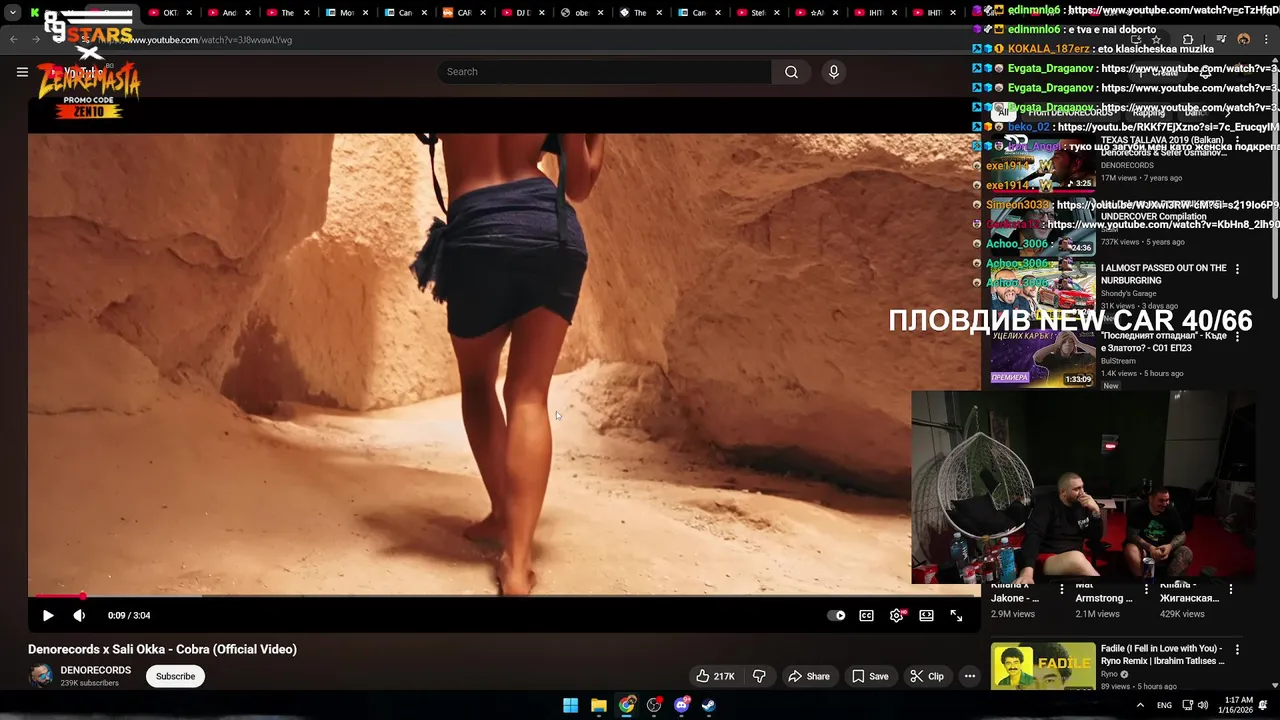Select the All filter chip
This screenshot has width=1280, height=720.
click(1003, 113)
